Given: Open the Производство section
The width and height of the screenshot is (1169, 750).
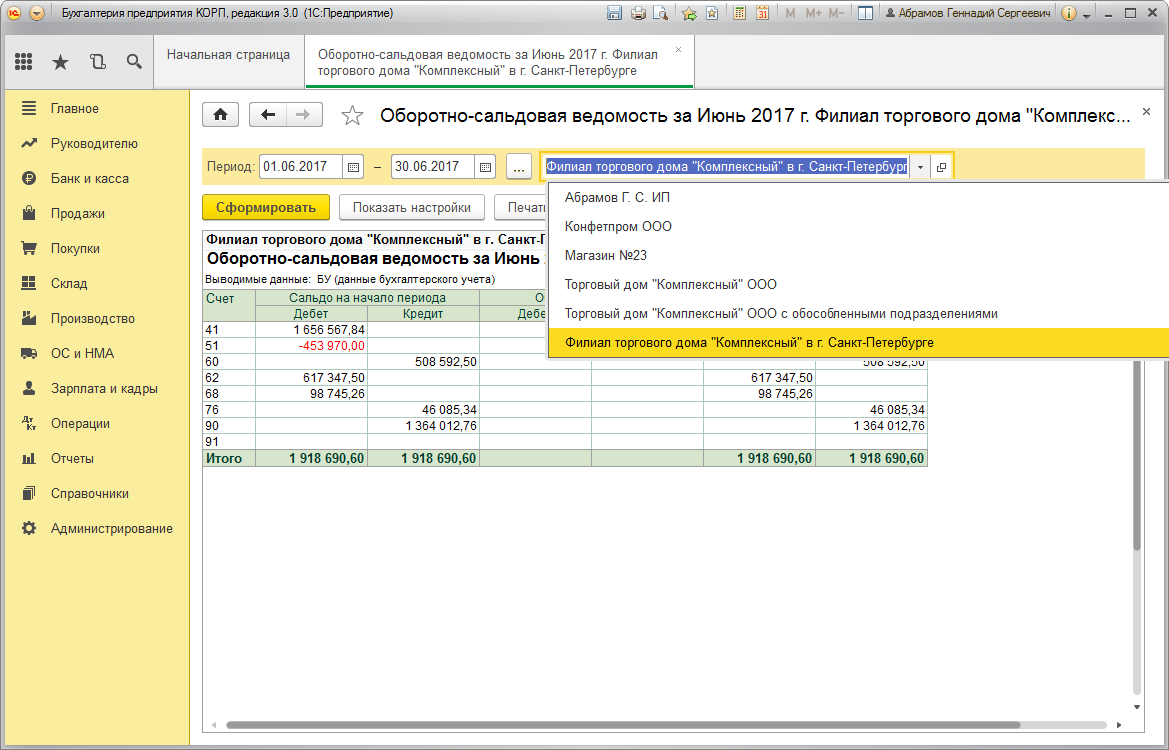Looking at the screenshot, I should 92,319.
